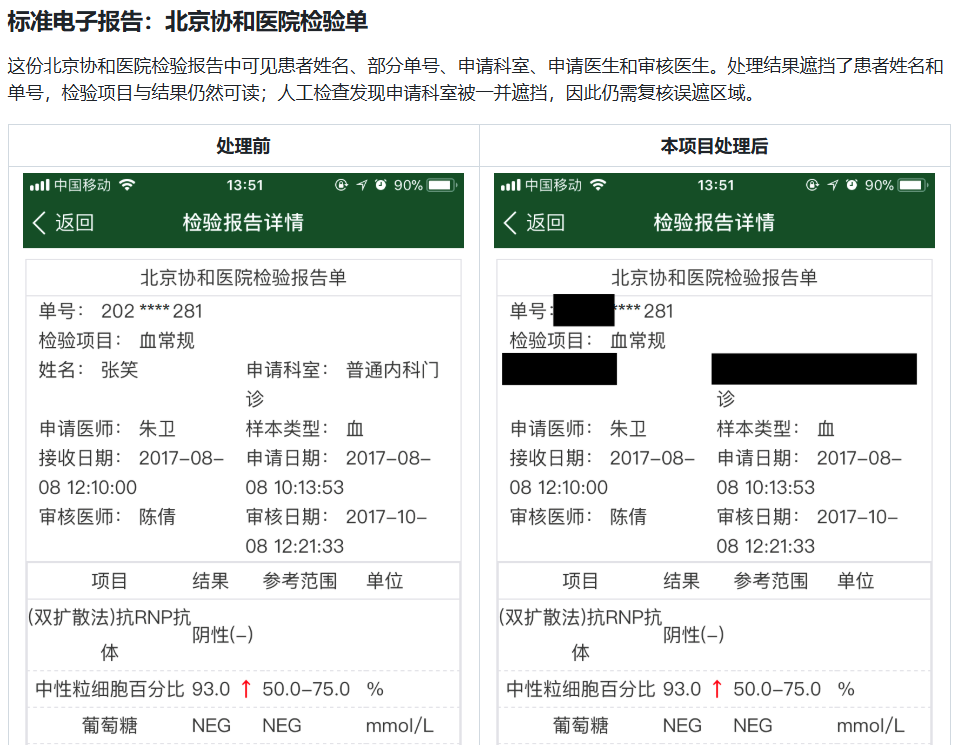The height and width of the screenshot is (745, 965).
Task: Click 样本类型 血 in the left report
Action: tap(305, 429)
